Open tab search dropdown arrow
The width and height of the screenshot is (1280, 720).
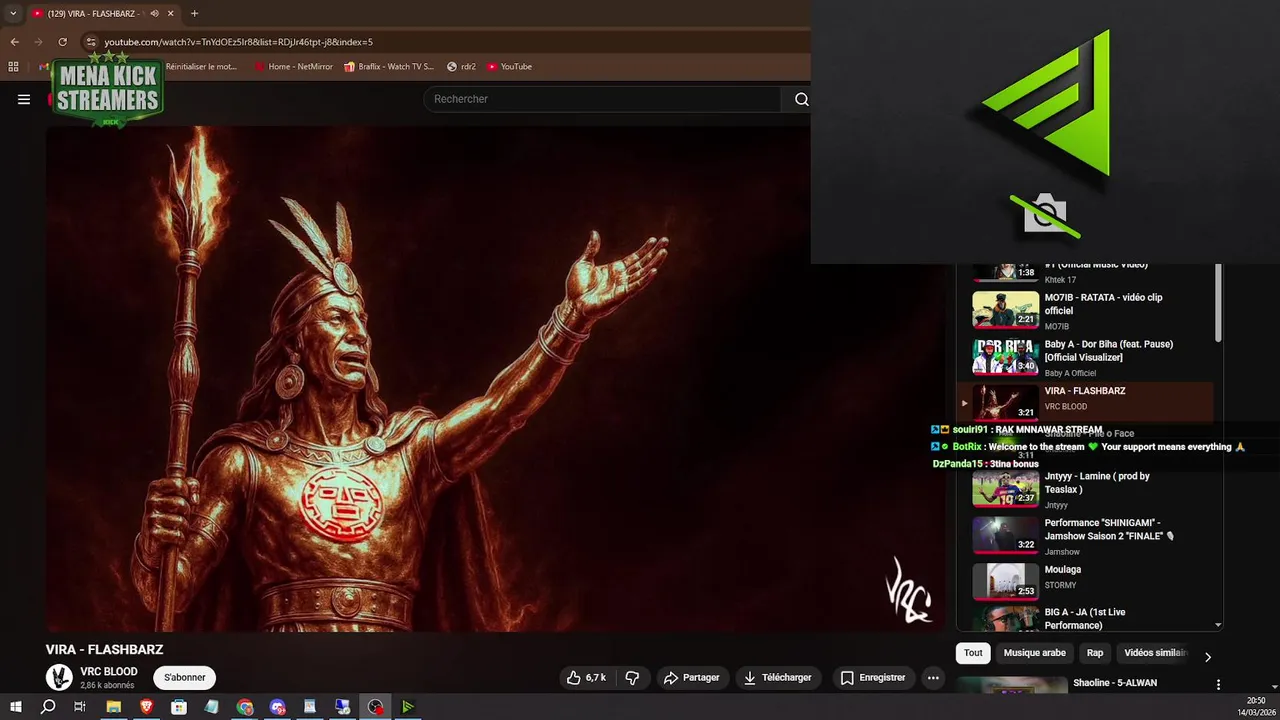(13, 14)
